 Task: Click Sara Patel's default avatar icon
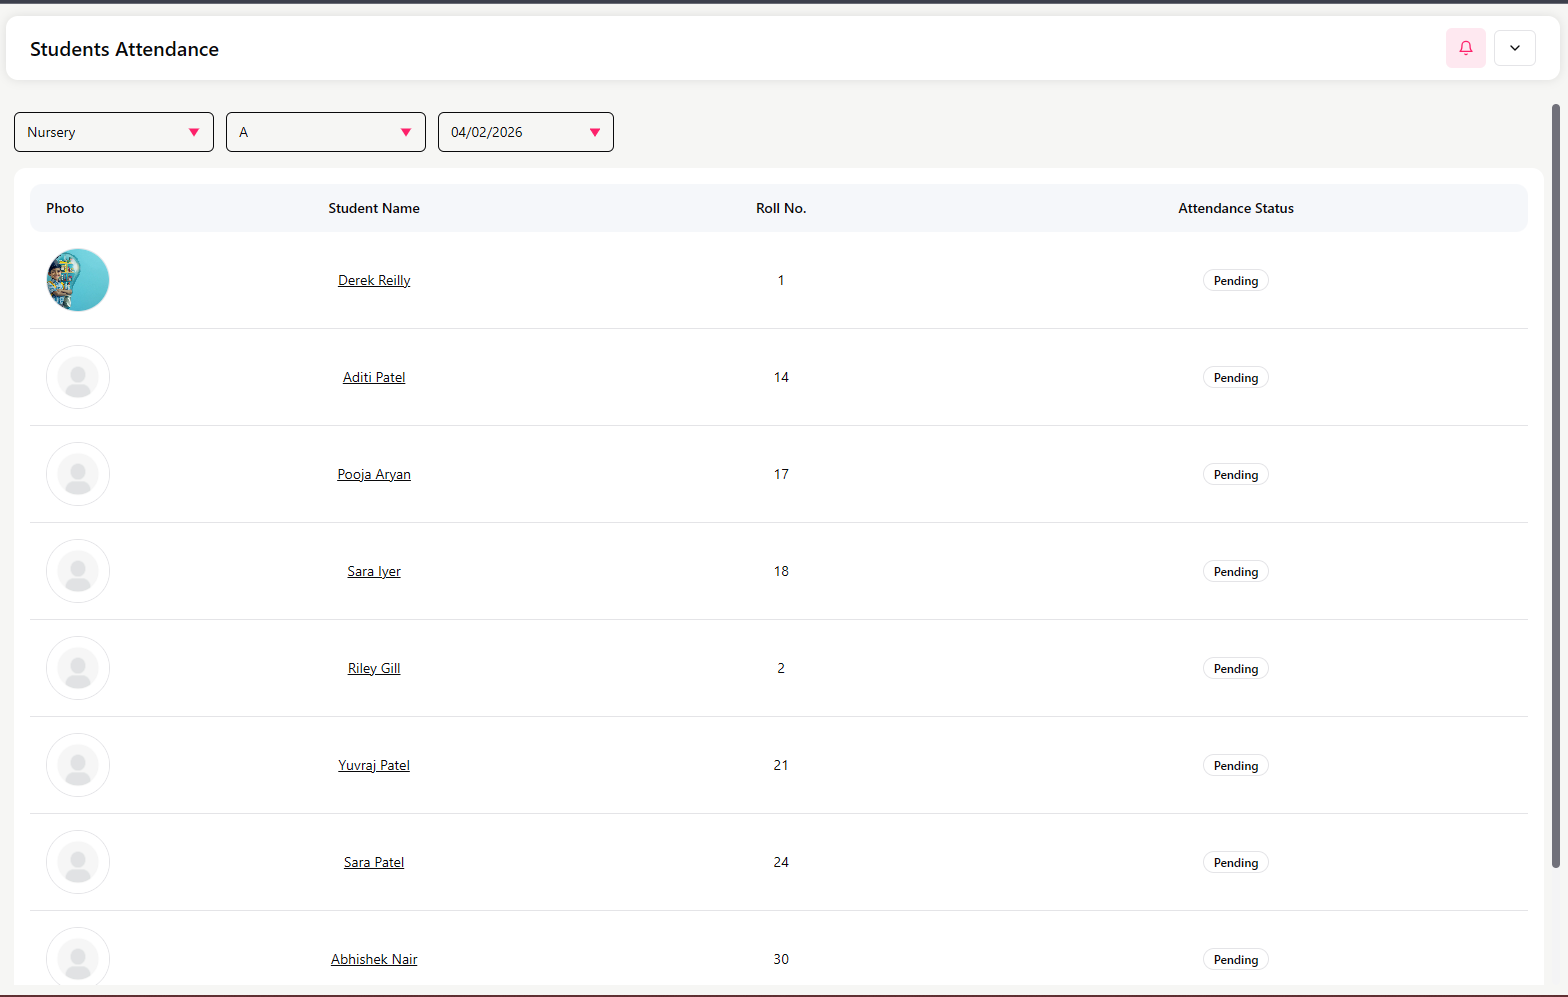tap(78, 862)
